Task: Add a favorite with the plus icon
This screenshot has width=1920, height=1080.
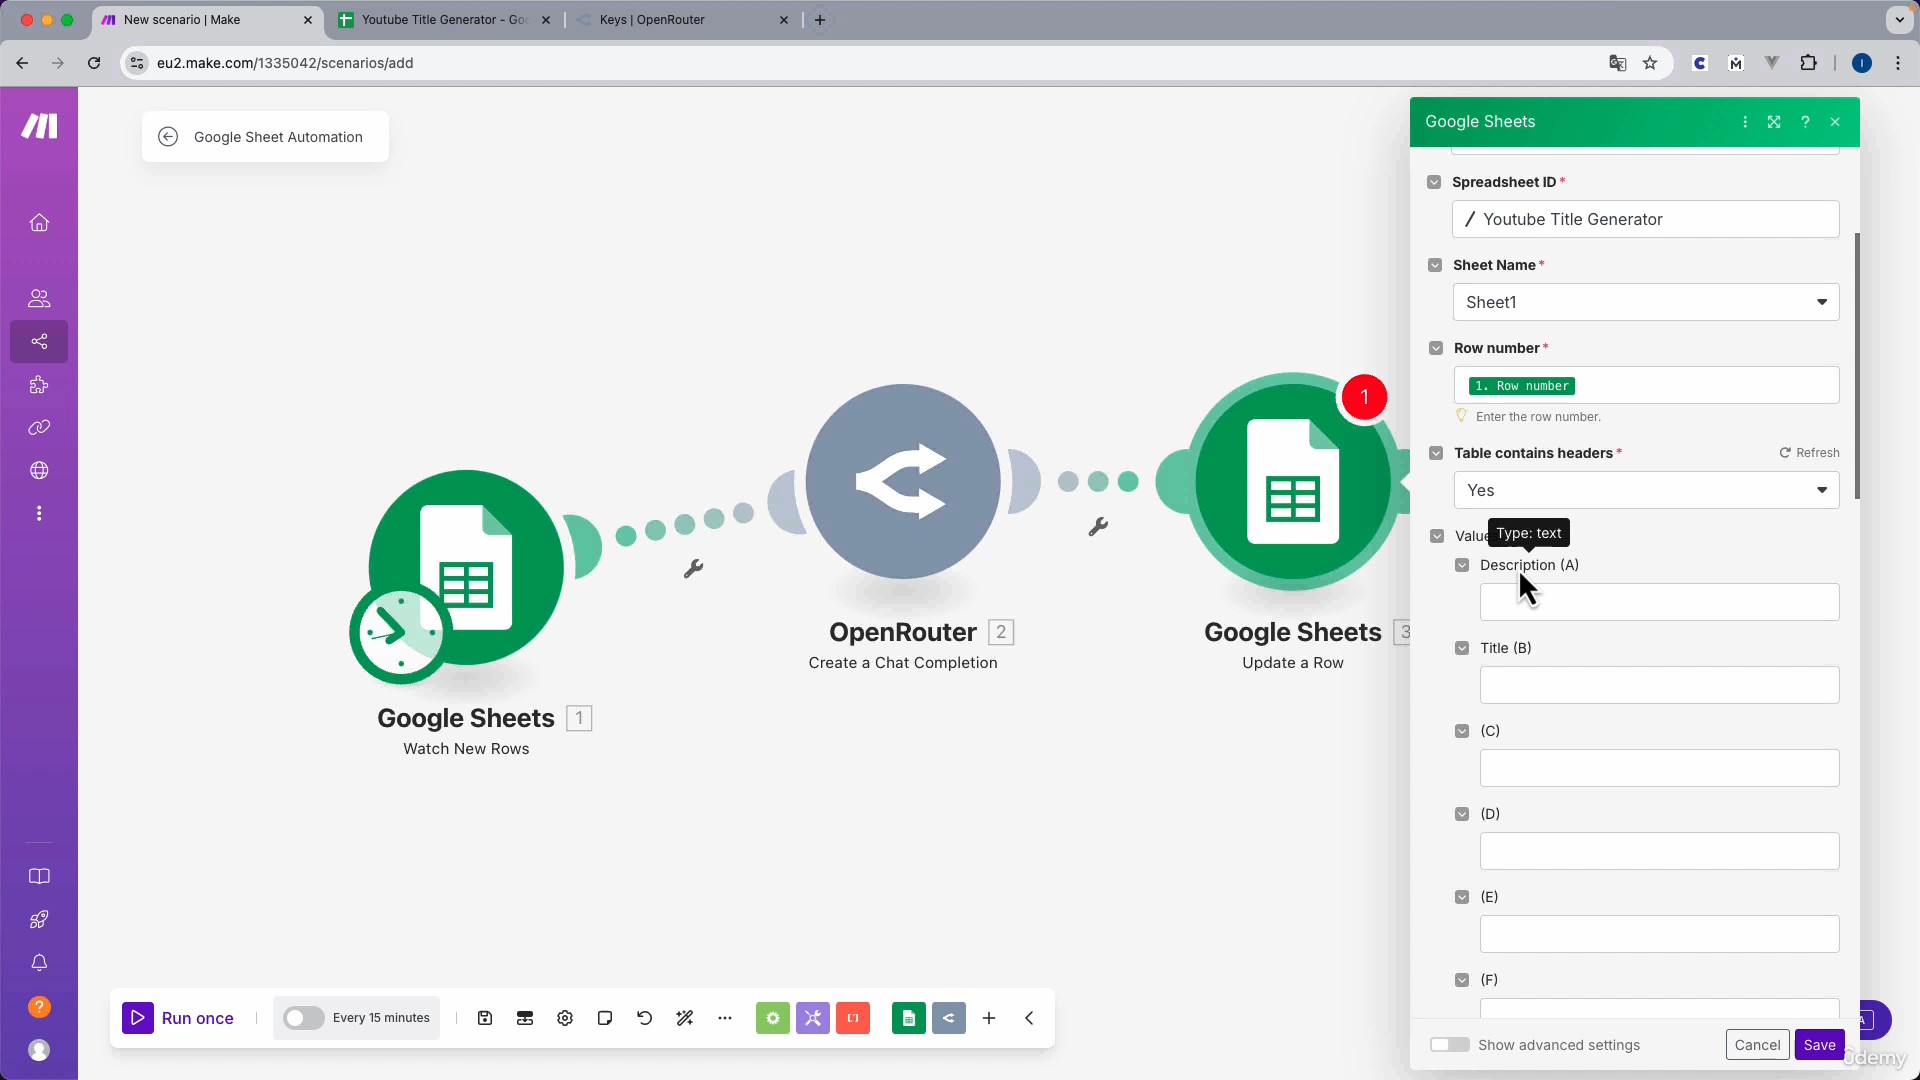Action: 989,1018
